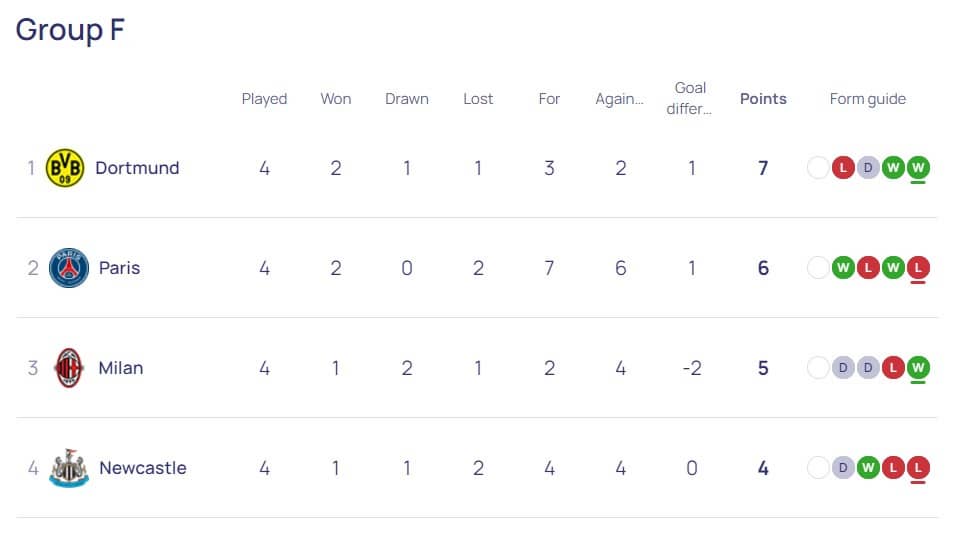Click Paris's first green W badge
The width and height of the screenshot is (958, 538).
[x=843, y=267]
